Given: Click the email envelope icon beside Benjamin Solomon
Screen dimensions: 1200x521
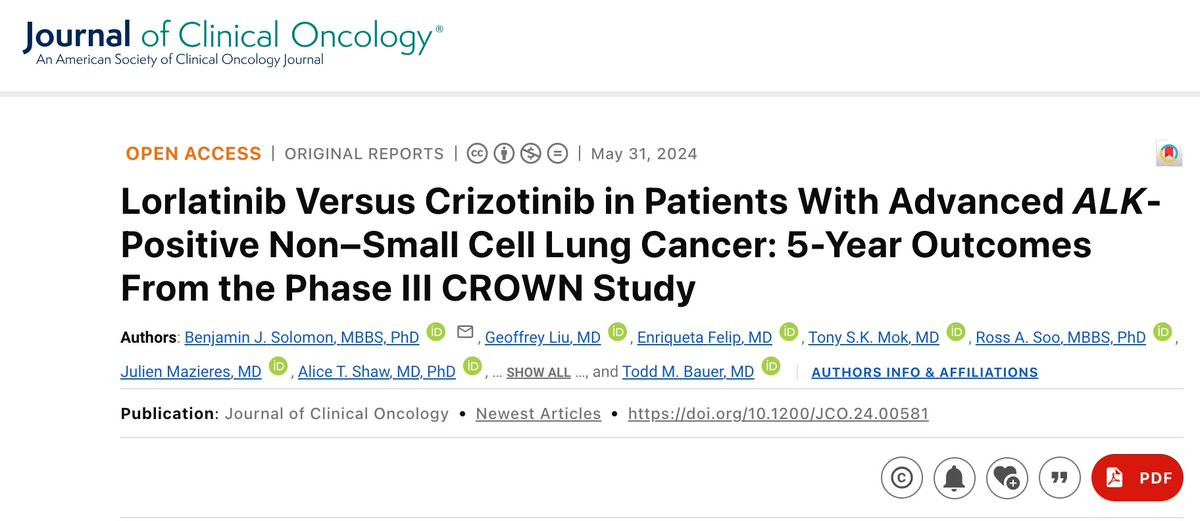Looking at the screenshot, I should [x=465, y=332].
